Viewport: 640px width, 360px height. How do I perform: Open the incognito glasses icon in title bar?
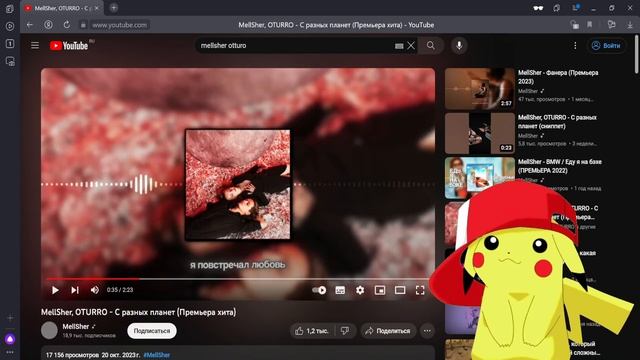(x=538, y=8)
